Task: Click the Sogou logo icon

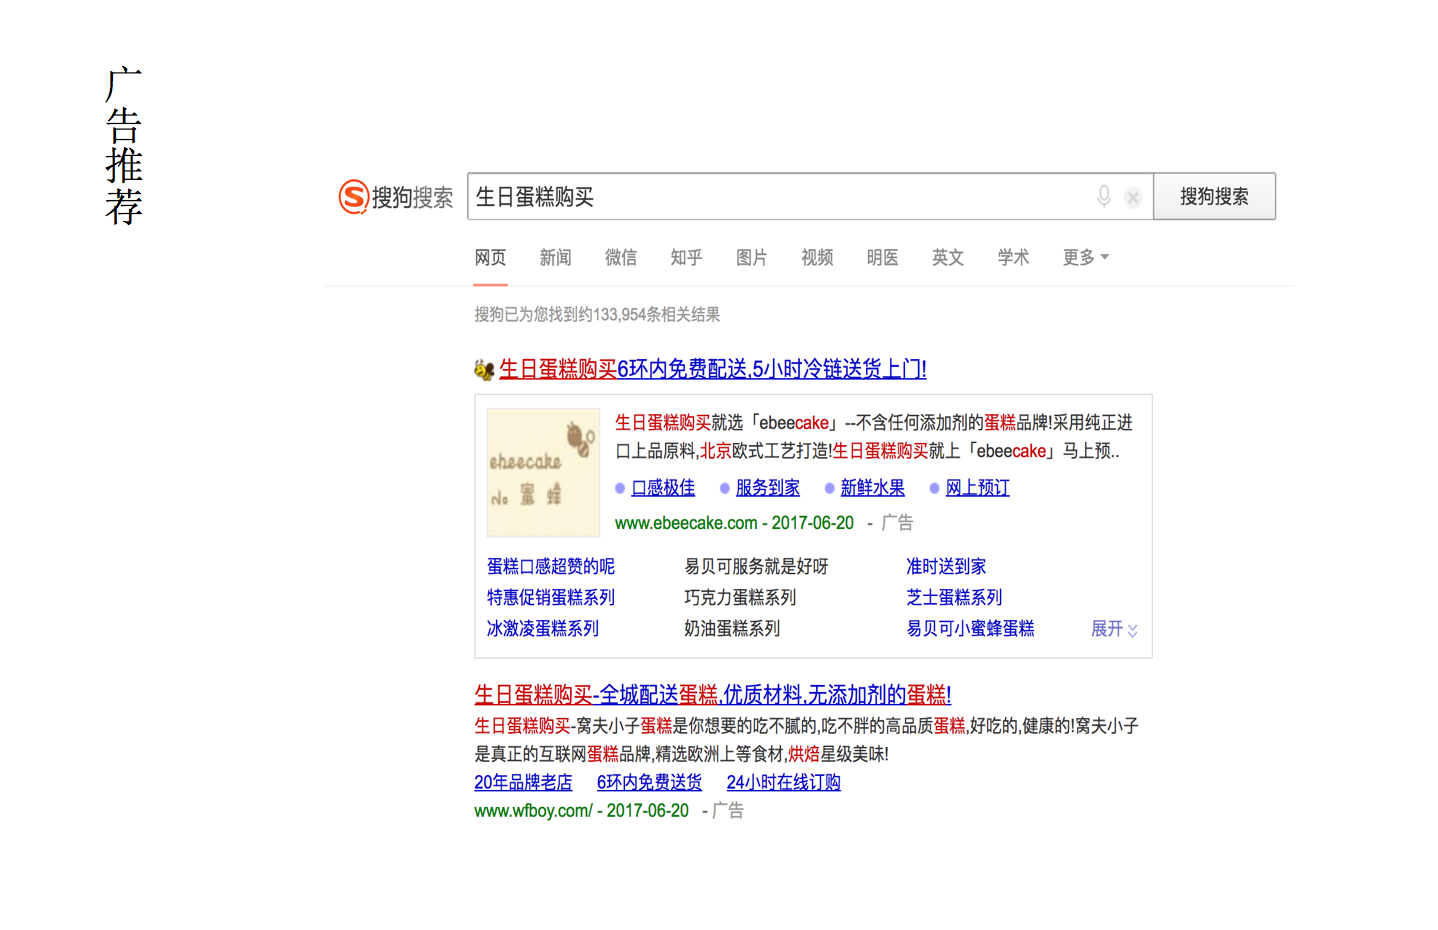Action: tap(354, 197)
